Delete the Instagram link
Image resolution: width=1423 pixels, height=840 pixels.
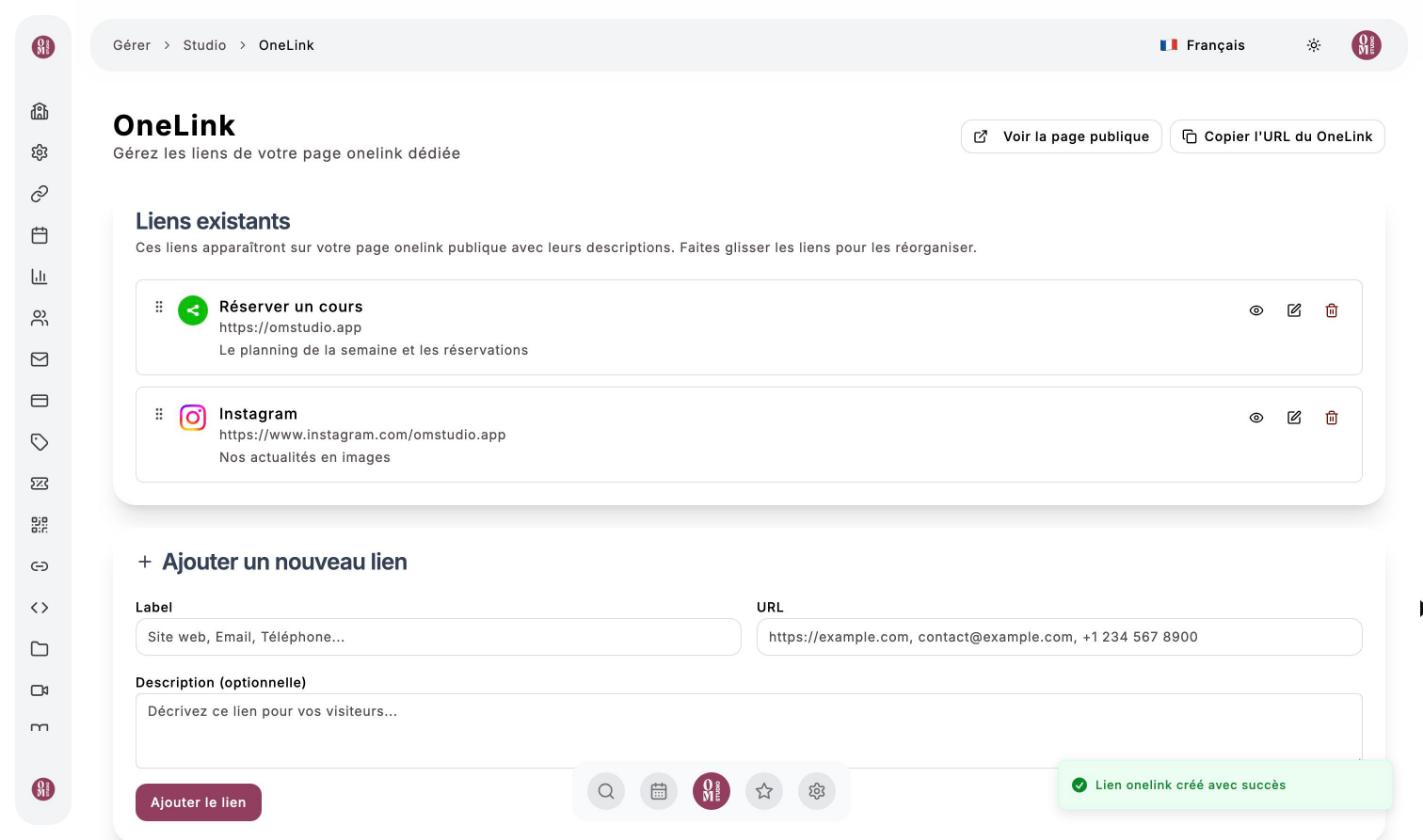(x=1332, y=418)
